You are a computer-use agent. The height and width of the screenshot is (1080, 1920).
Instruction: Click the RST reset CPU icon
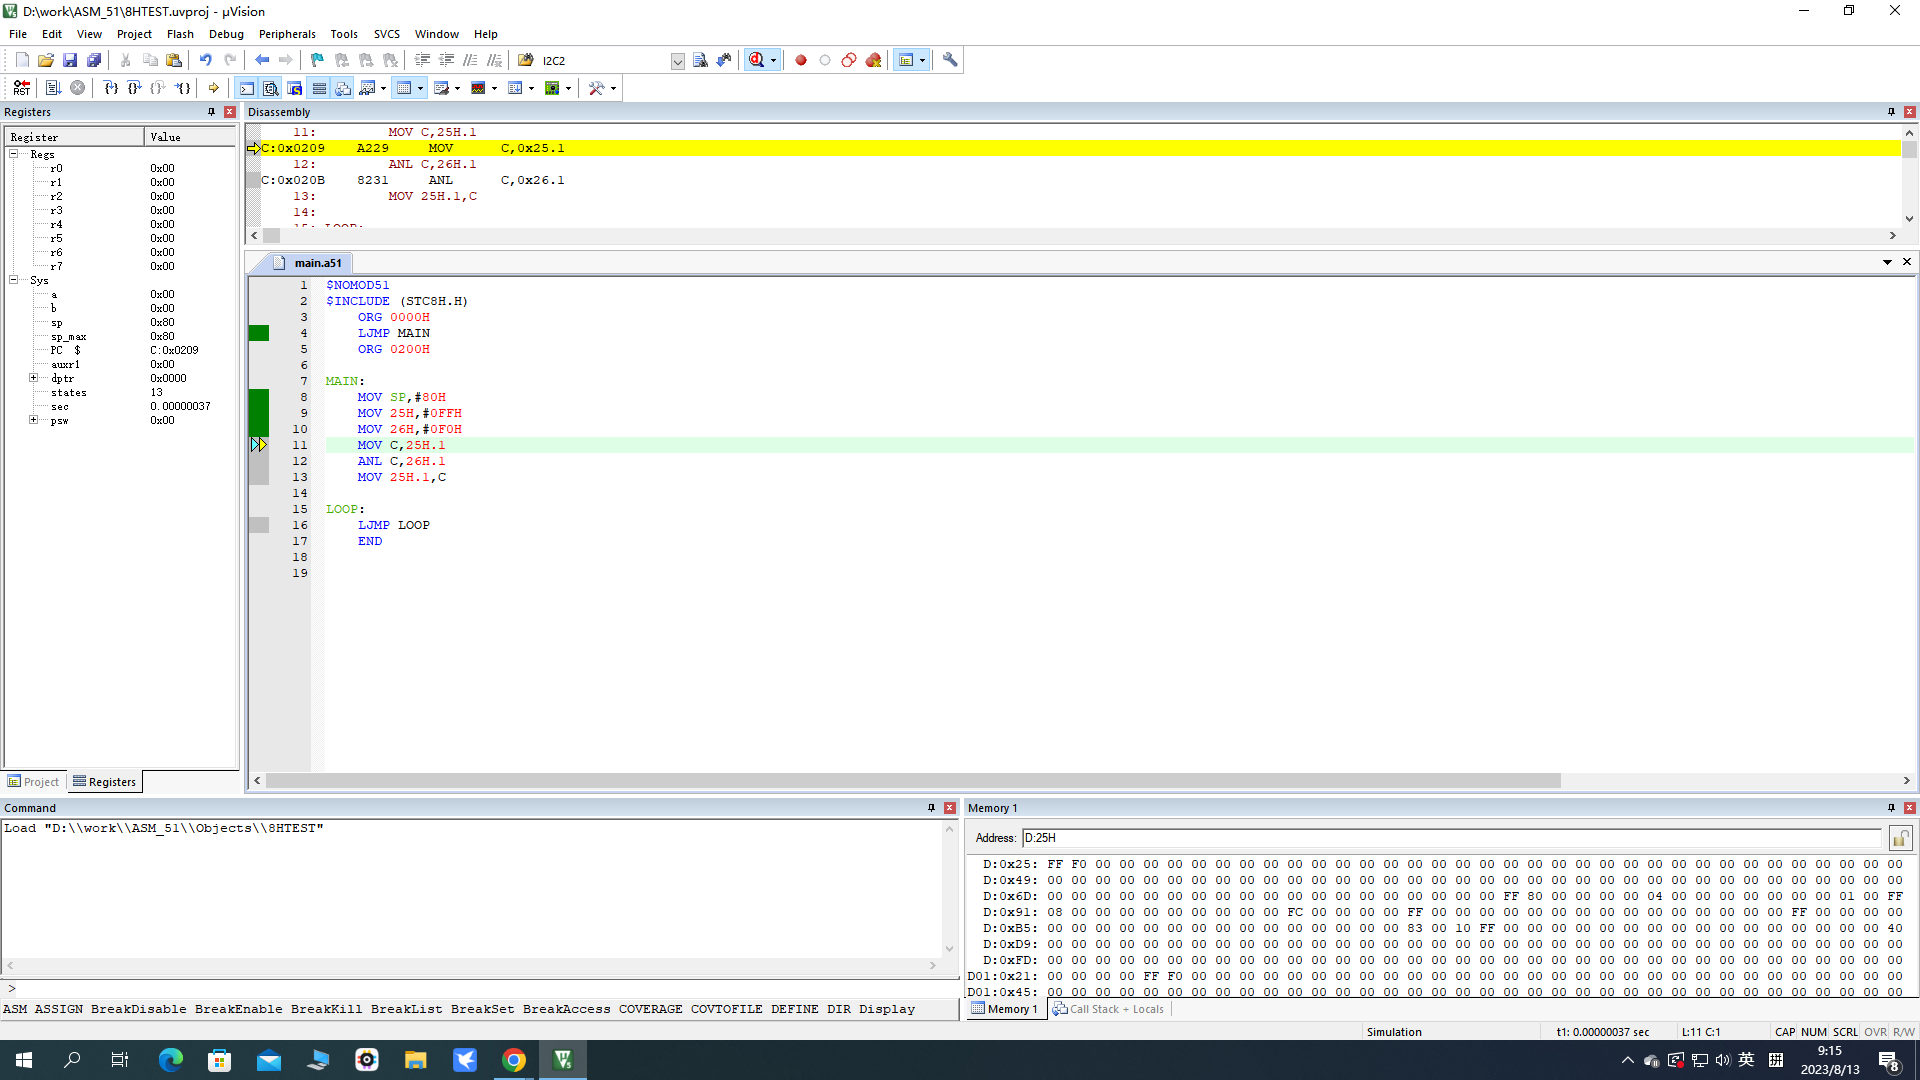tap(21, 88)
